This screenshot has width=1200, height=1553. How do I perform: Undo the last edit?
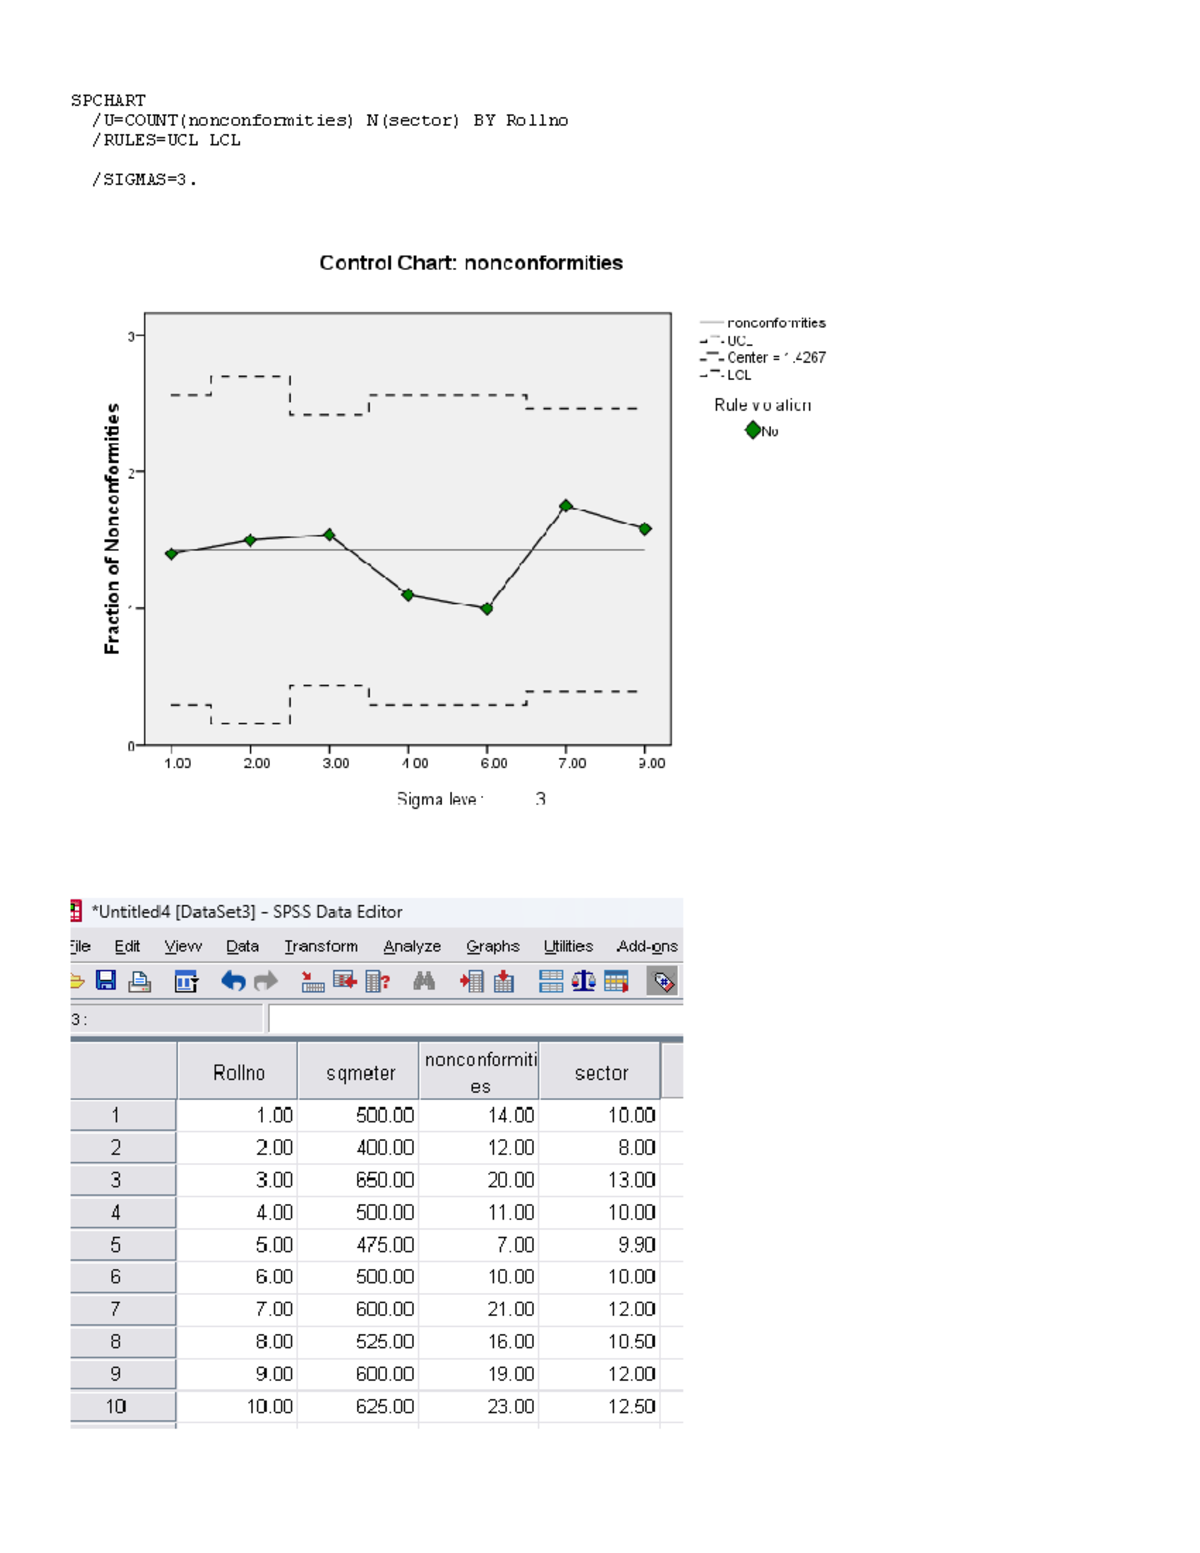233,981
